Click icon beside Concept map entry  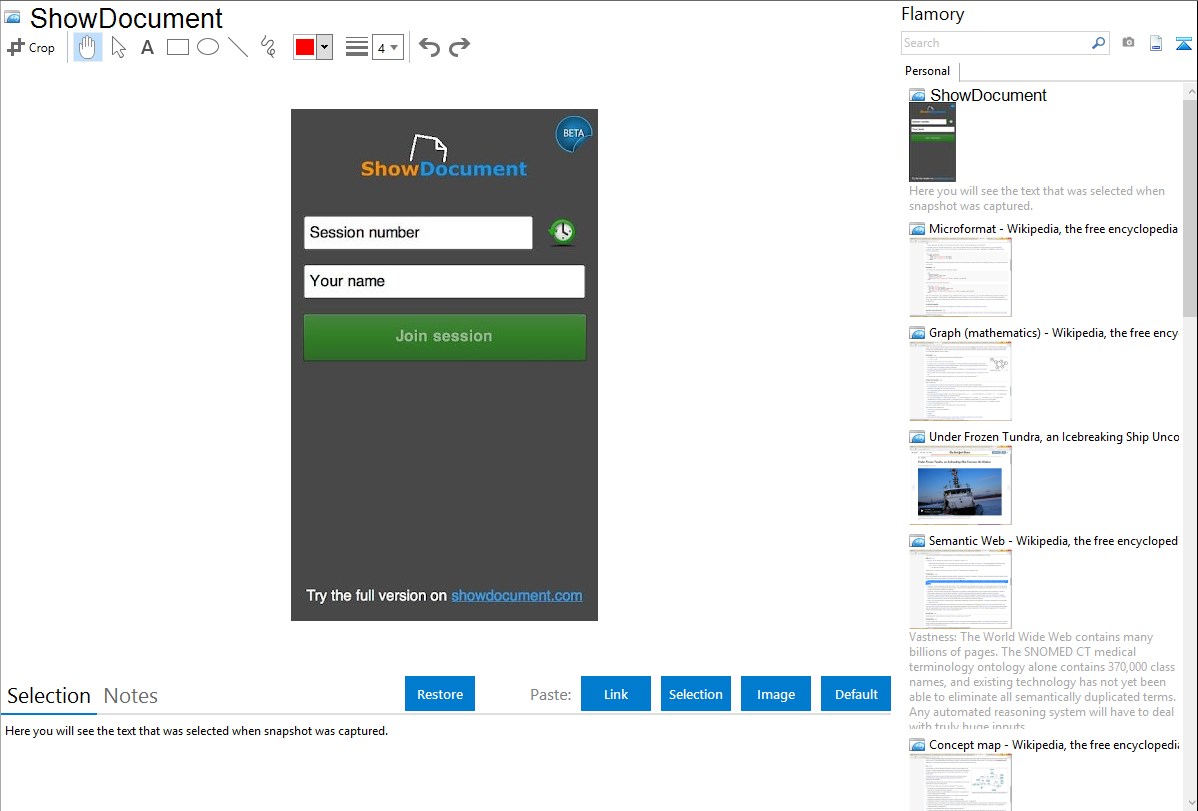918,745
